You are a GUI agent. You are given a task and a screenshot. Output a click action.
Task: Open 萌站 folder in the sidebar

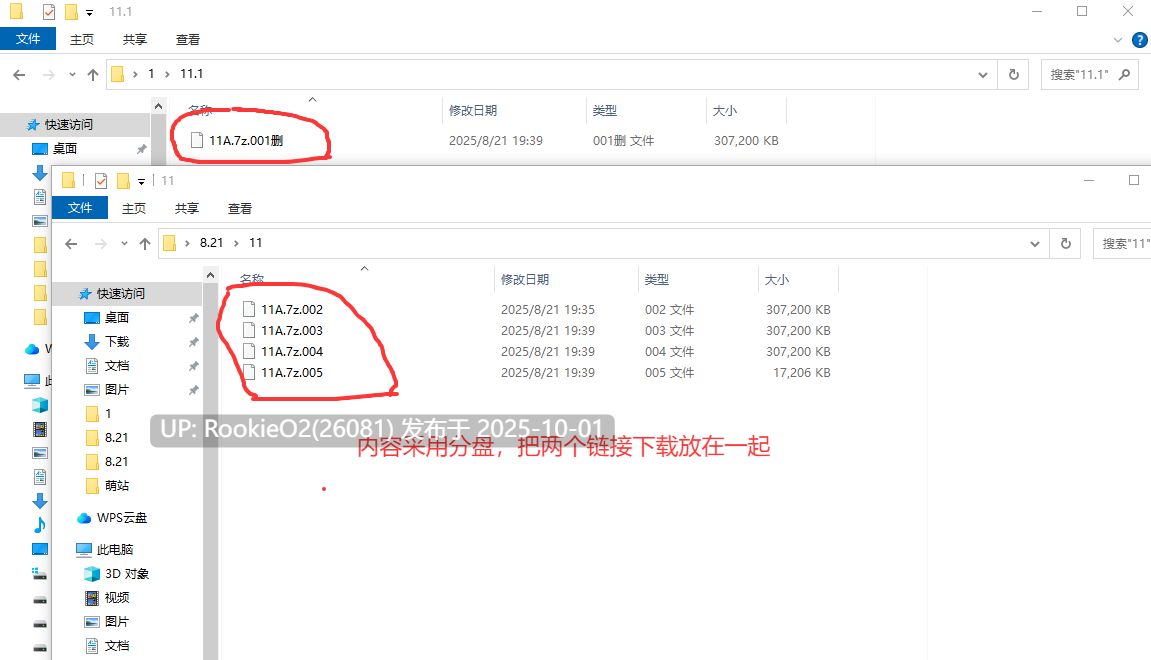117,485
